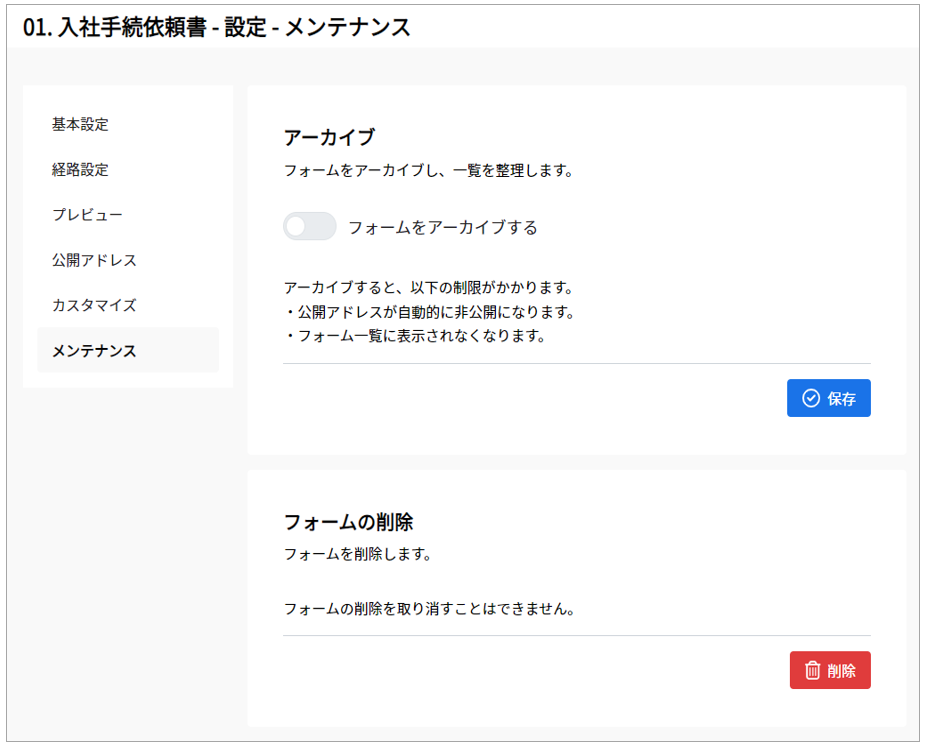Click the trash can icon in the 削除 button

coord(813,670)
